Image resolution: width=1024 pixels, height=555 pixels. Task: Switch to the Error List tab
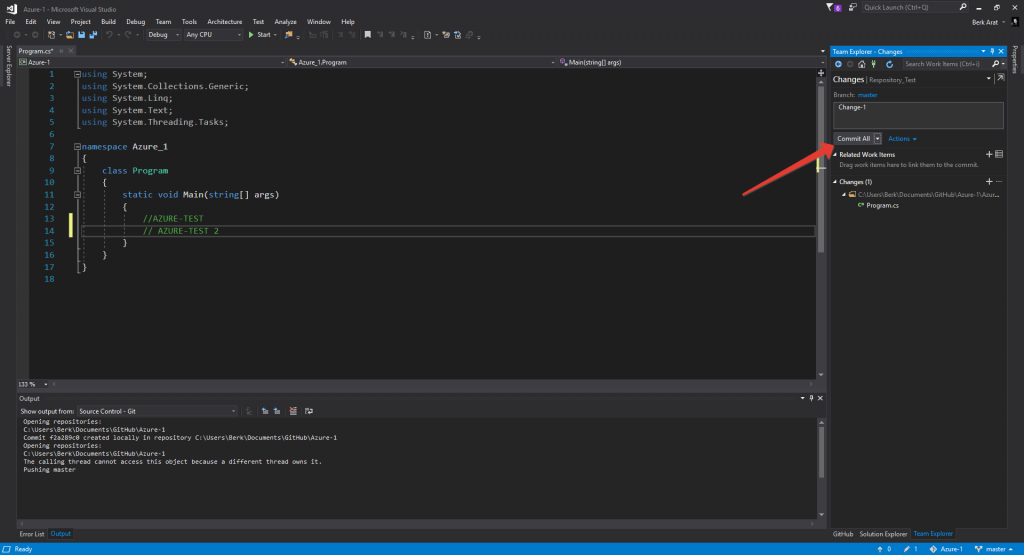point(31,534)
